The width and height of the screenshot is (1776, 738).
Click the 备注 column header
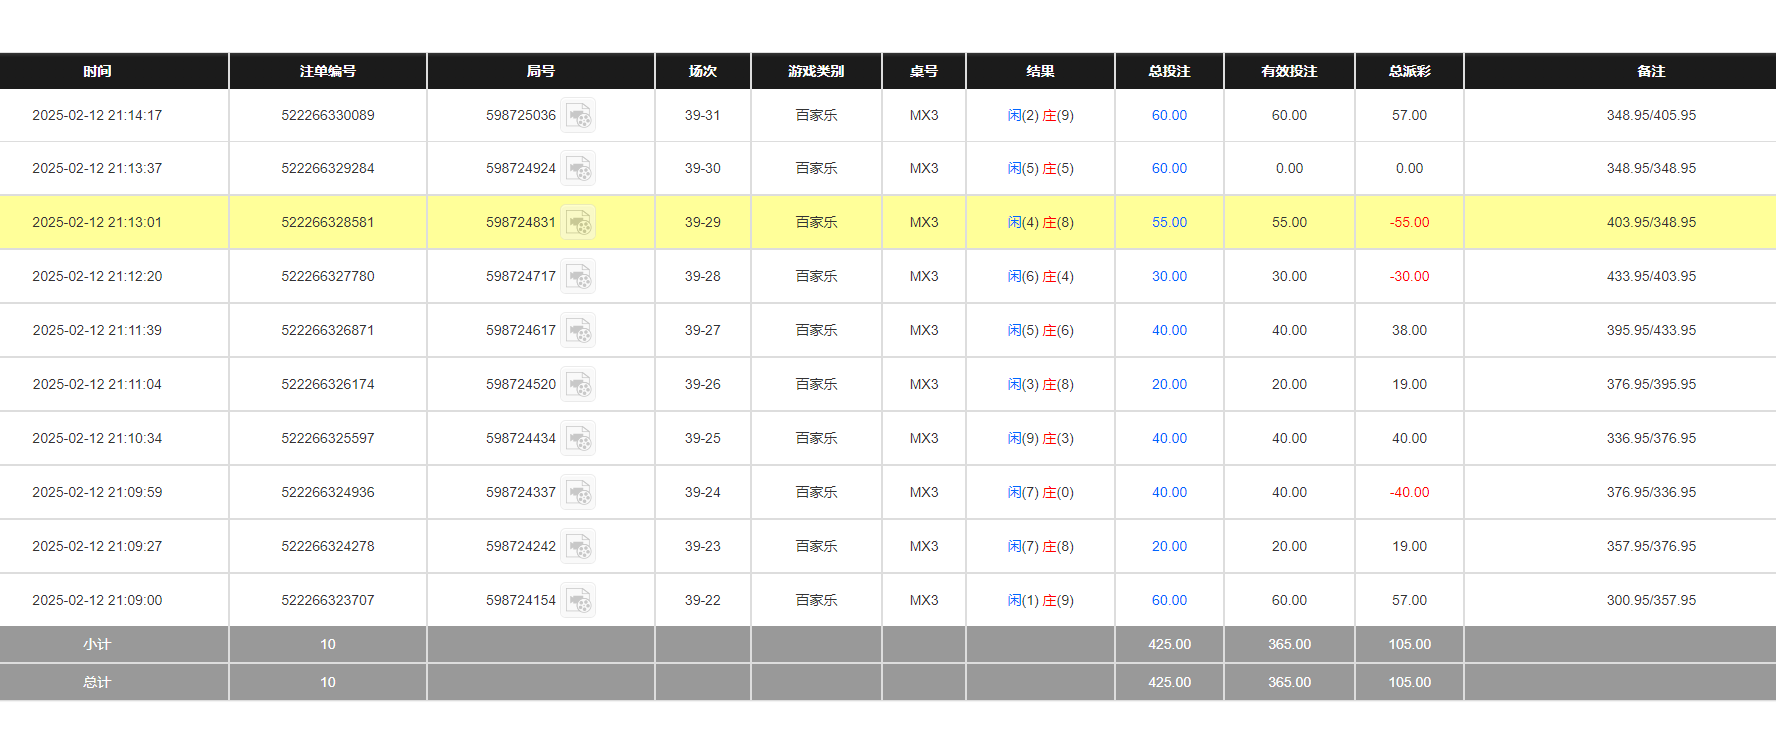(1651, 72)
